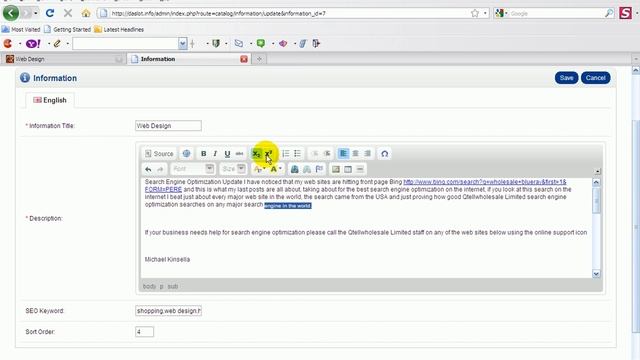Click the redo arrow in editor

coord(160,169)
